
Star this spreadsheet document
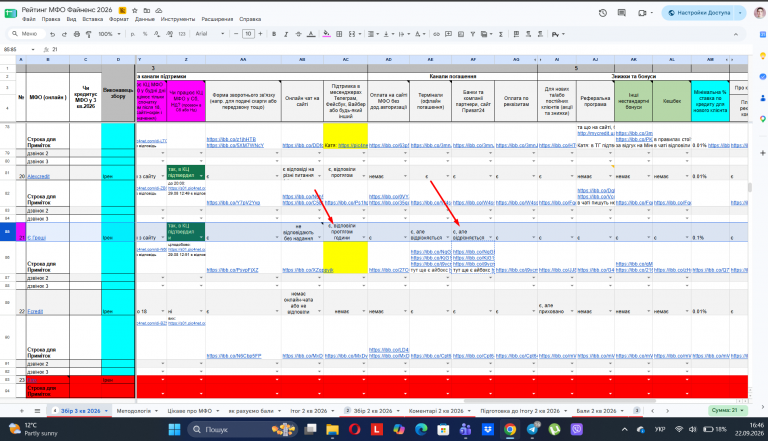(135, 10)
